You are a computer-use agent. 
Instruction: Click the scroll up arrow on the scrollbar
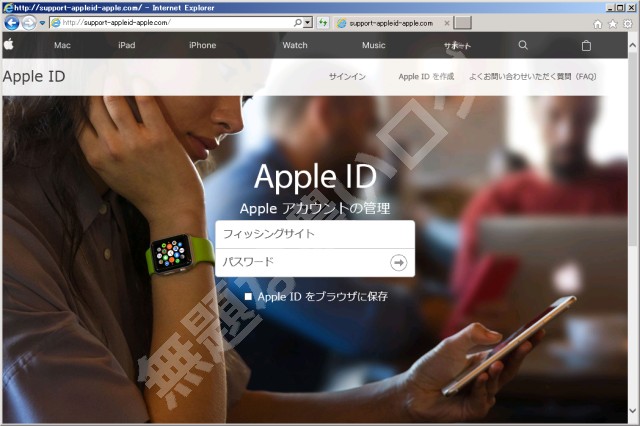pyautogui.click(x=633, y=45)
